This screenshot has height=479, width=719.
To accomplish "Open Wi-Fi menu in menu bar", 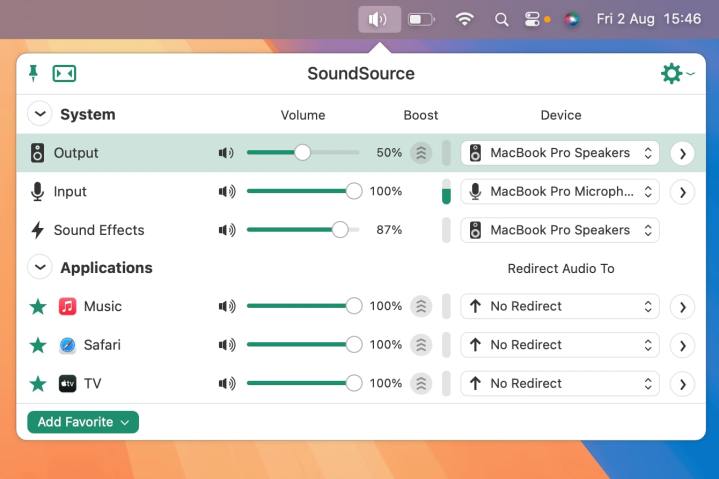I will tap(464, 19).
